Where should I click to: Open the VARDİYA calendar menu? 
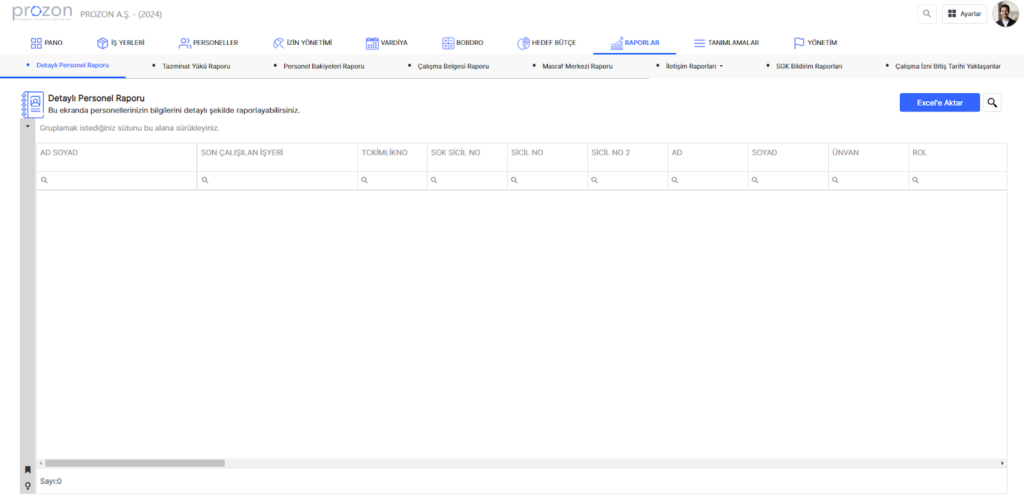pyautogui.click(x=386, y=43)
